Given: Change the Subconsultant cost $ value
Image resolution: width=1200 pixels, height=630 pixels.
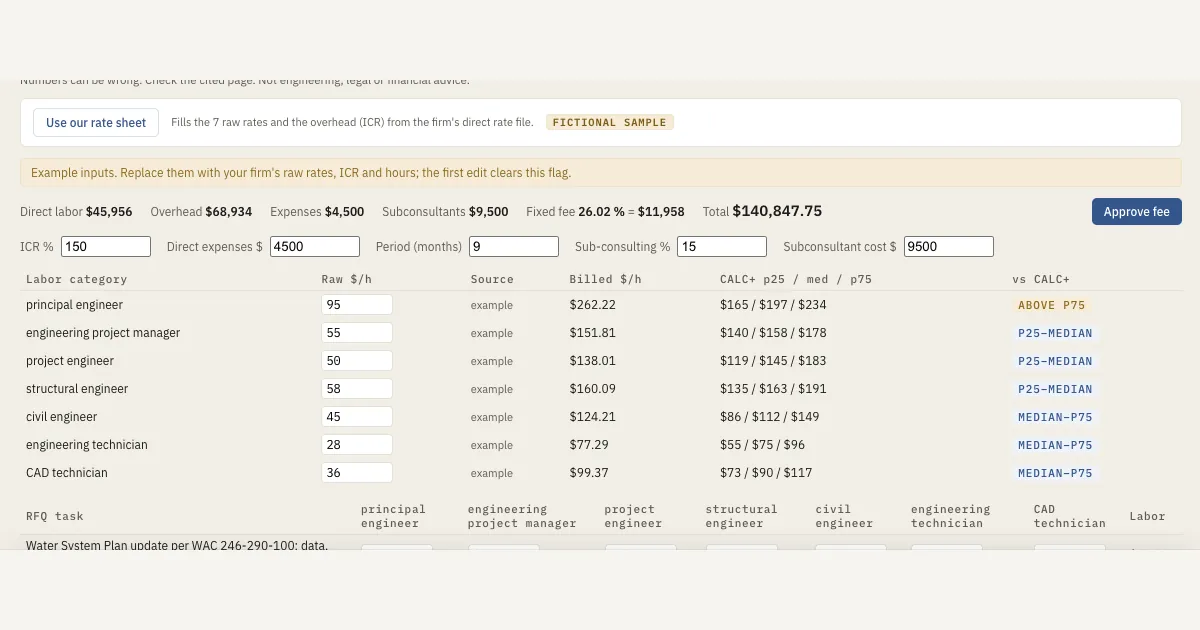Looking at the screenshot, I should tap(949, 246).
